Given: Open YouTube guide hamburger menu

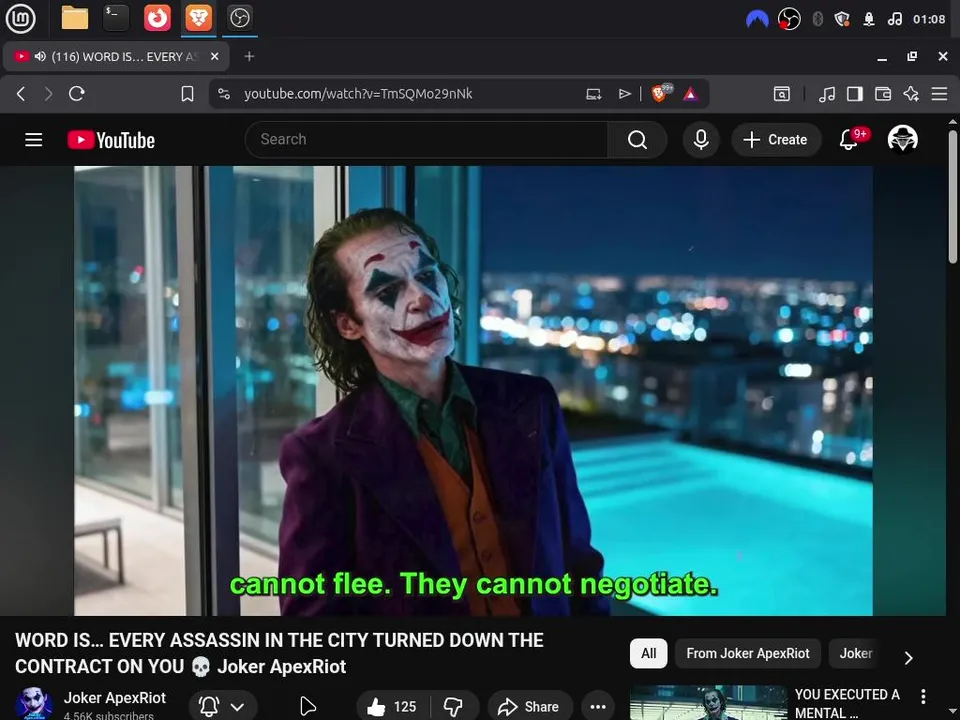Looking at the screenshot, I should click(x=34, y=140).
